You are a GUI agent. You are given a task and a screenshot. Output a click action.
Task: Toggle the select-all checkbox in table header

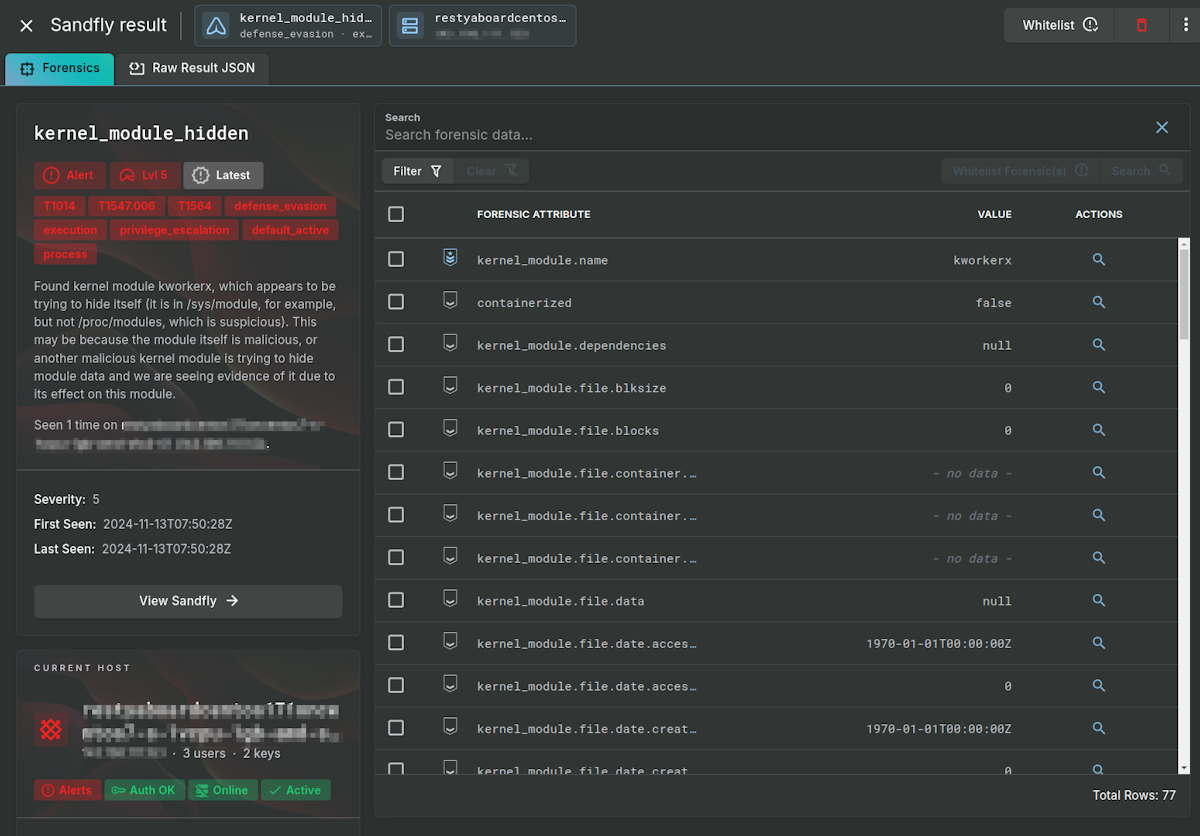[x=396, y=213]
